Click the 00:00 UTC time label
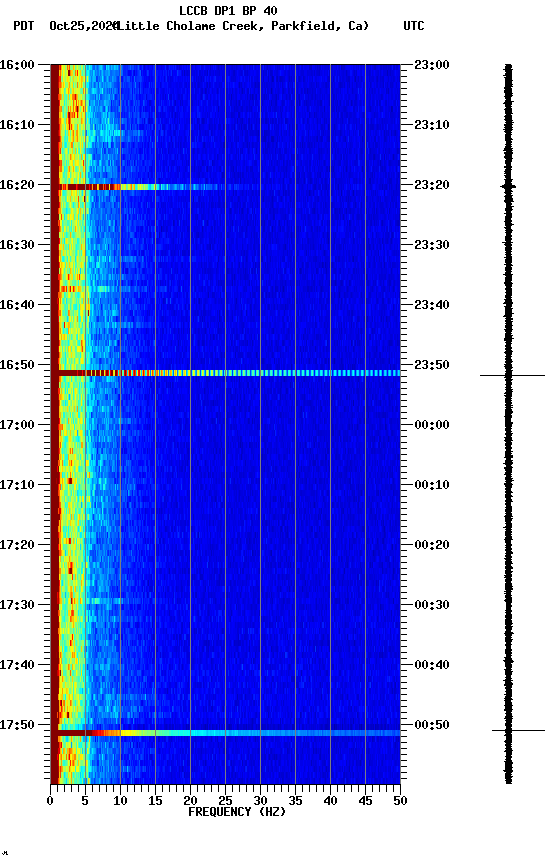This screenshot has width=552, height=864. pos(432,425)
